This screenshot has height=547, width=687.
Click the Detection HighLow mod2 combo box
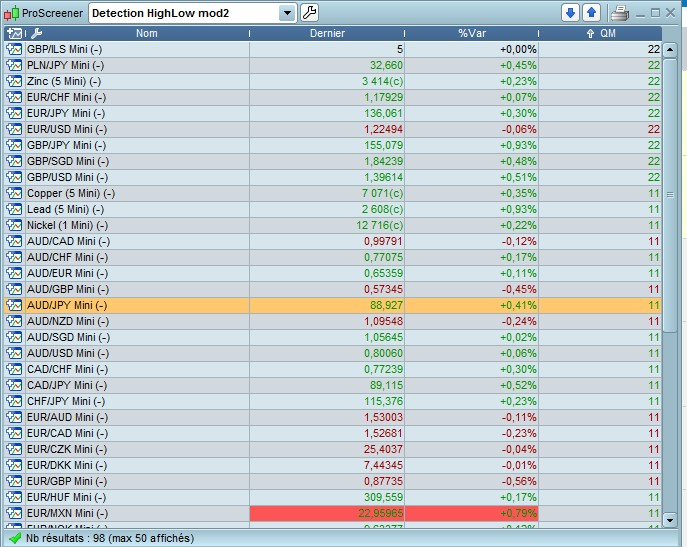[184, 13]
